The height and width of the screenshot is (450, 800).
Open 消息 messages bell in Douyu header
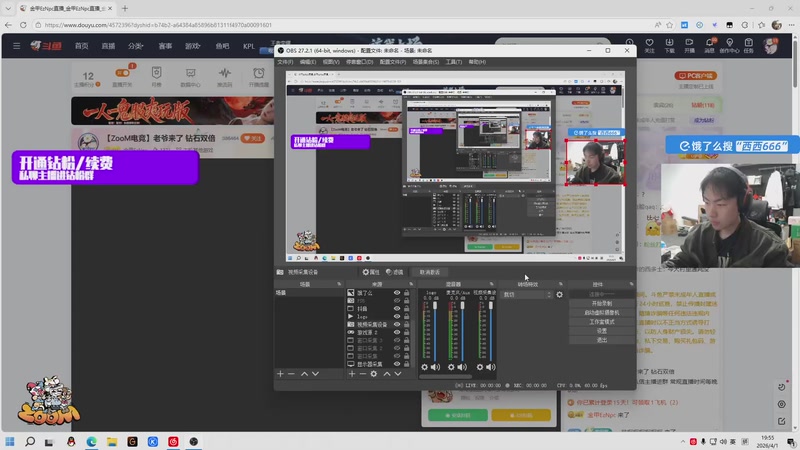pyautogui.click(x=710, y=45)
